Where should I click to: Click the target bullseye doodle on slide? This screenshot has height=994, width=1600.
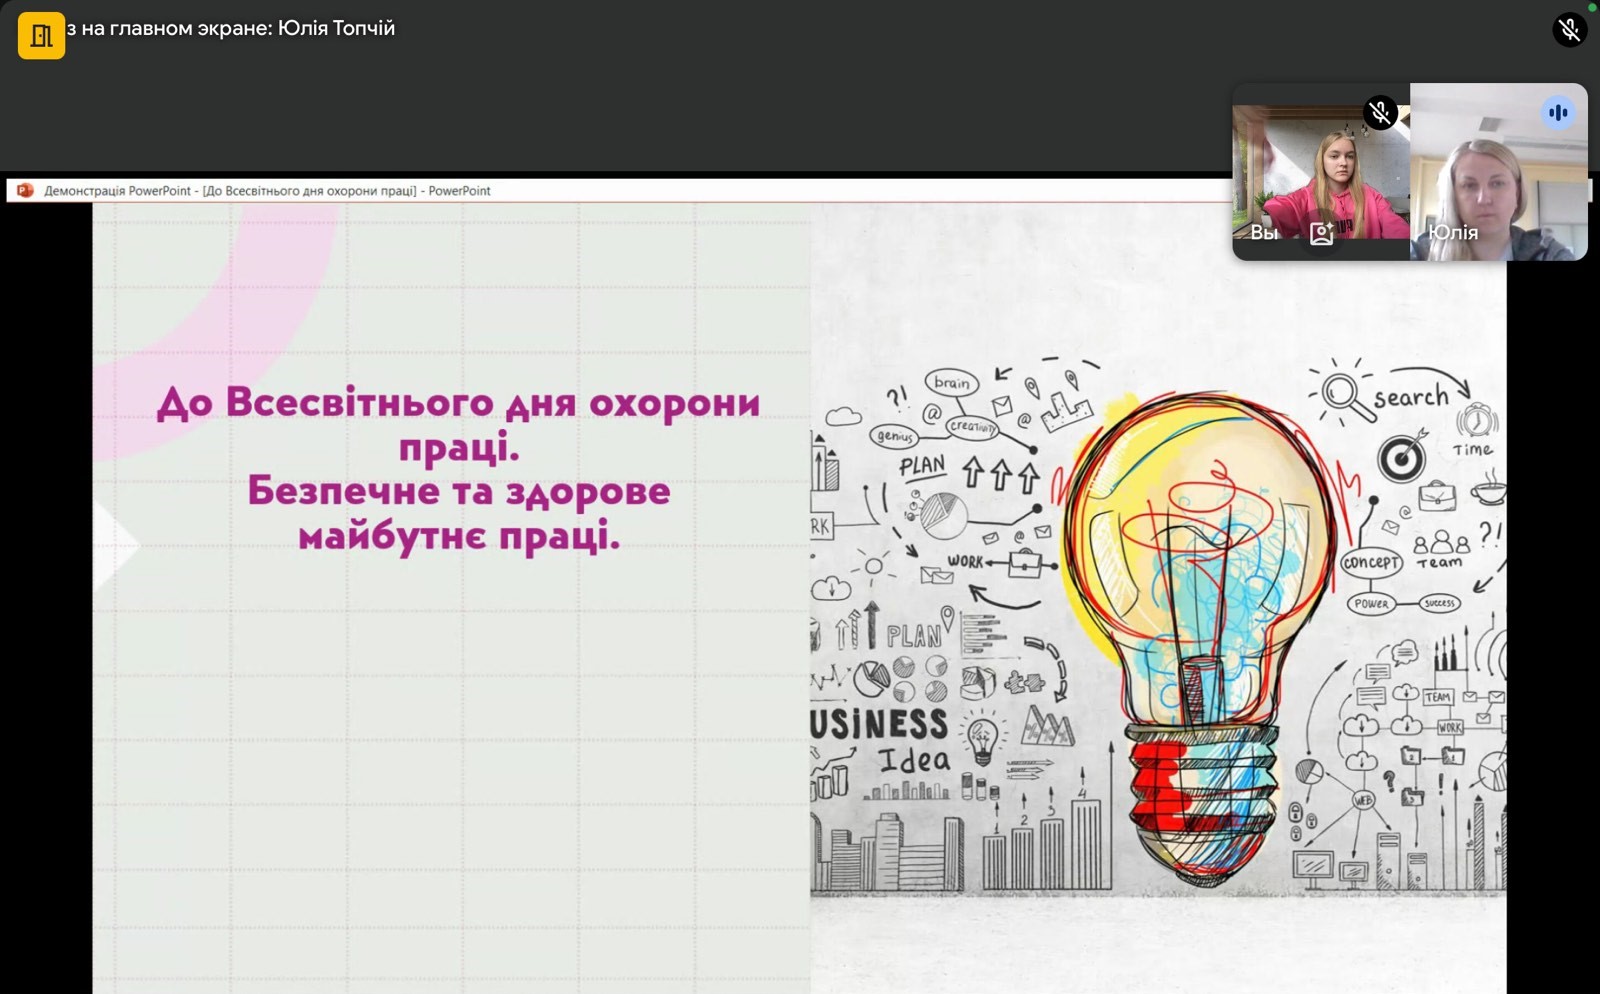click(x=1401, y=458)
